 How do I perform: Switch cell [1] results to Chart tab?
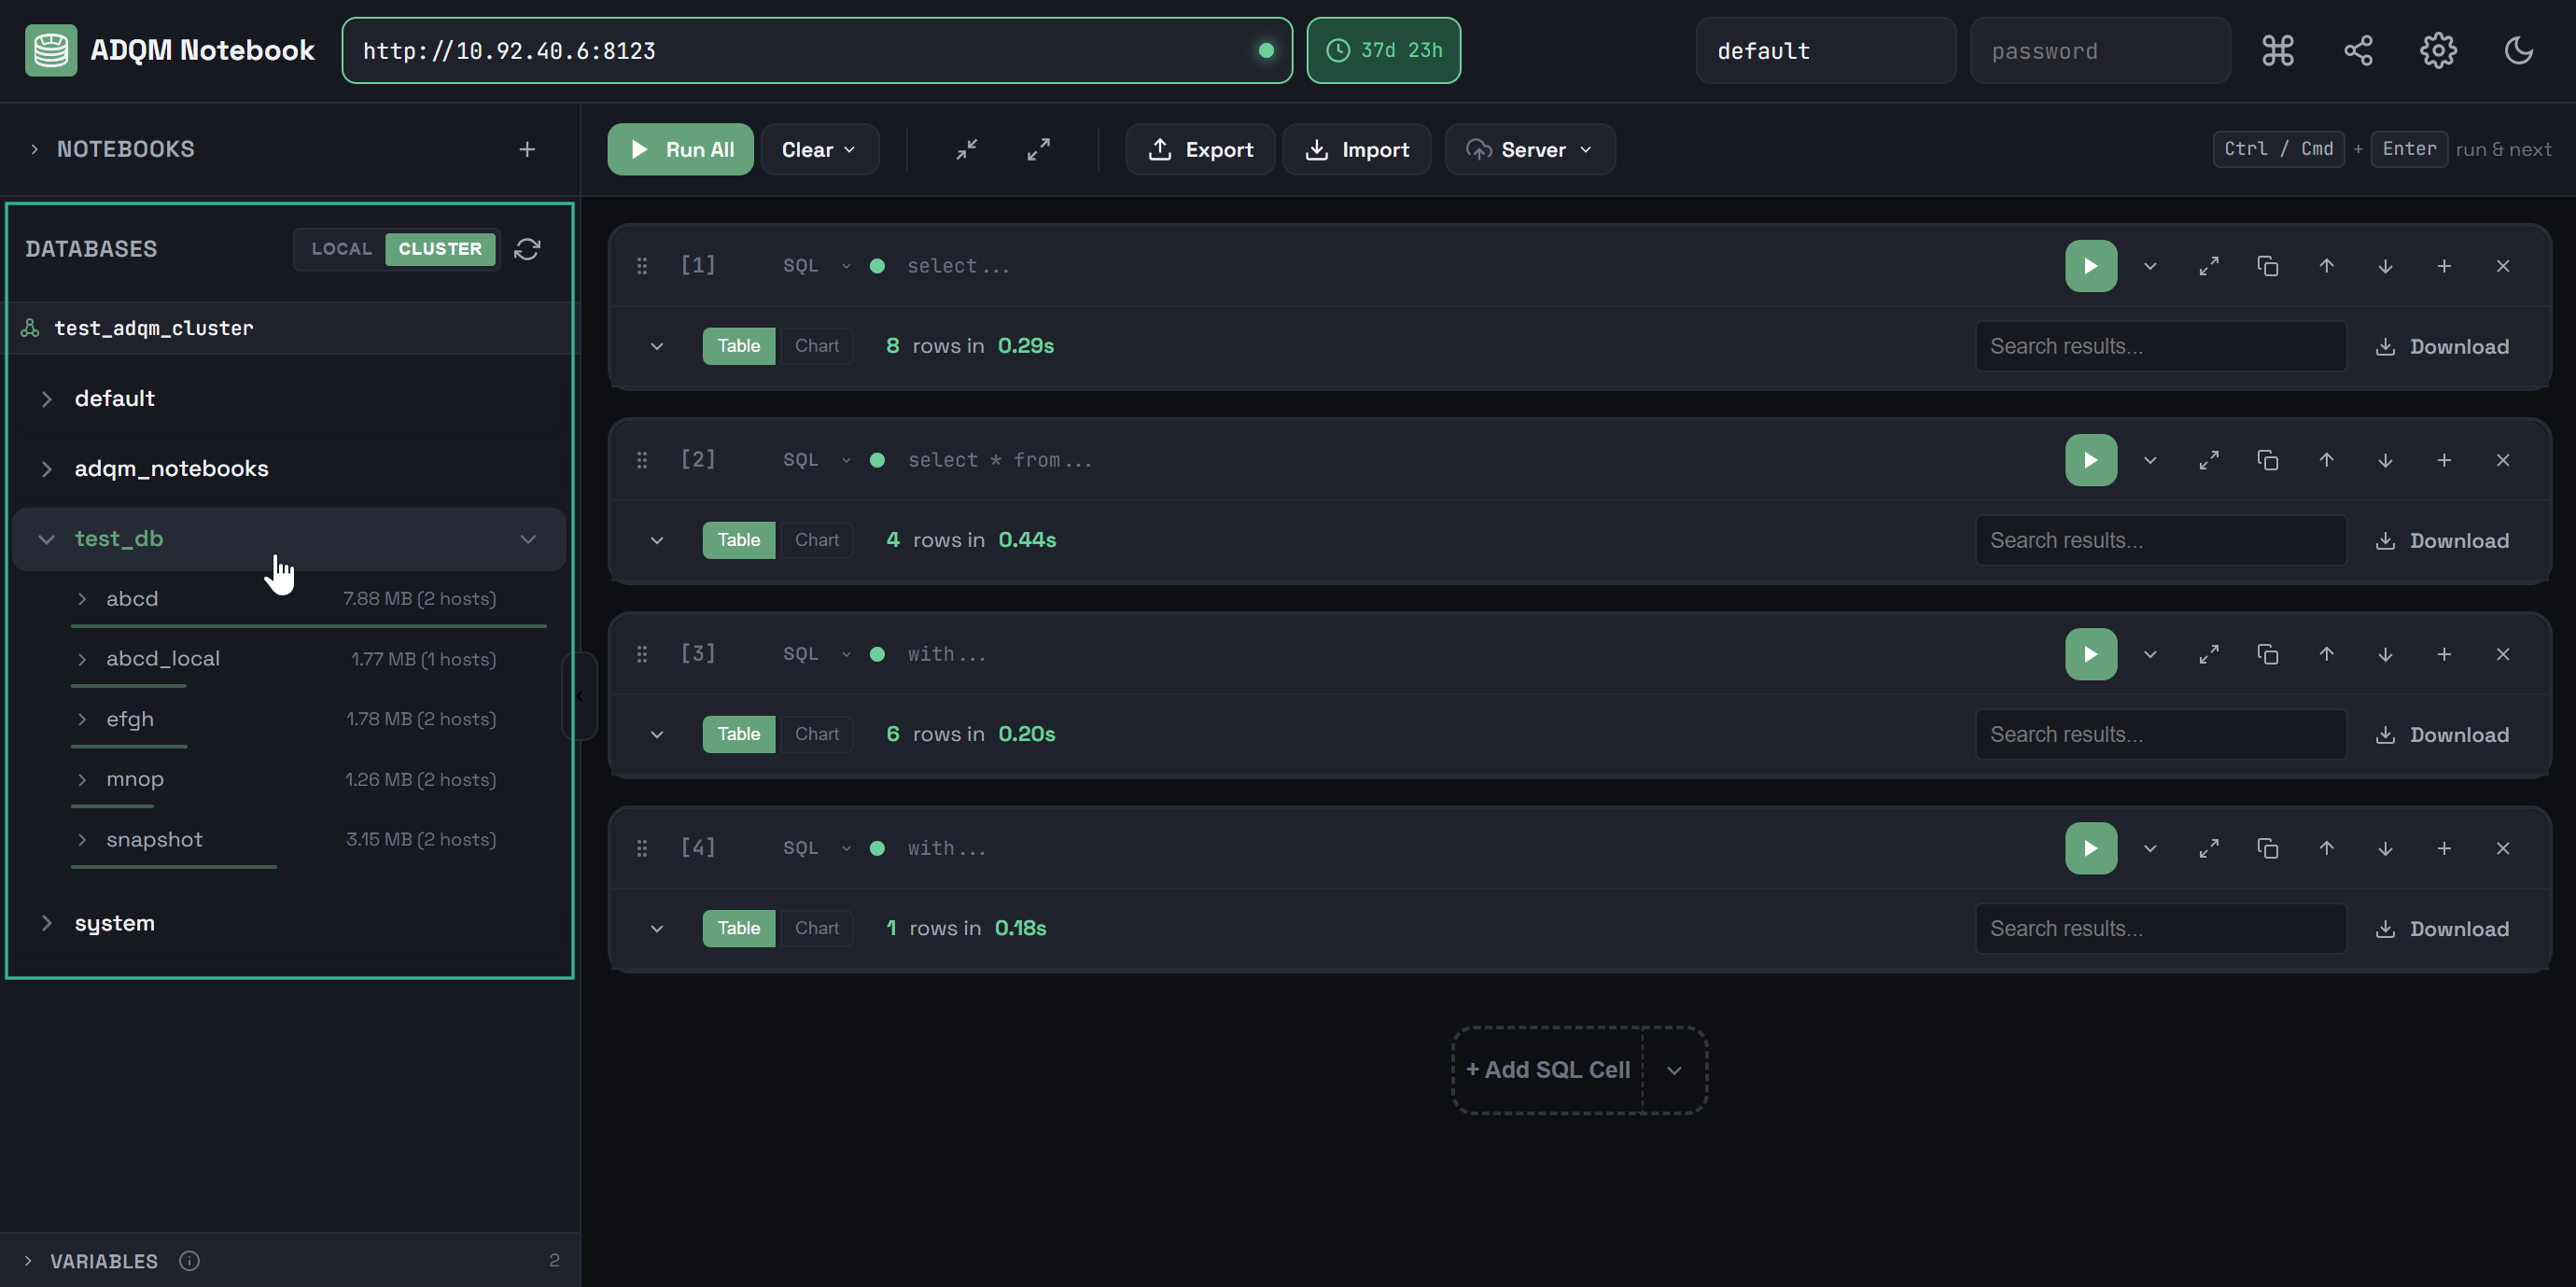pos(816,346)
